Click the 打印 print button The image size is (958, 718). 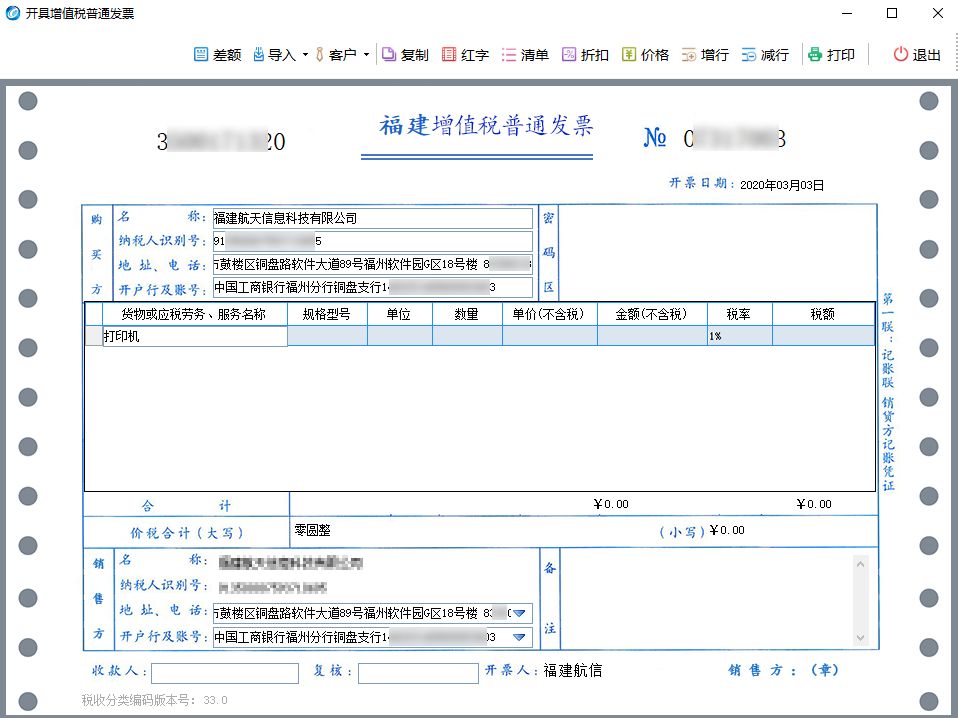[831, 54]
